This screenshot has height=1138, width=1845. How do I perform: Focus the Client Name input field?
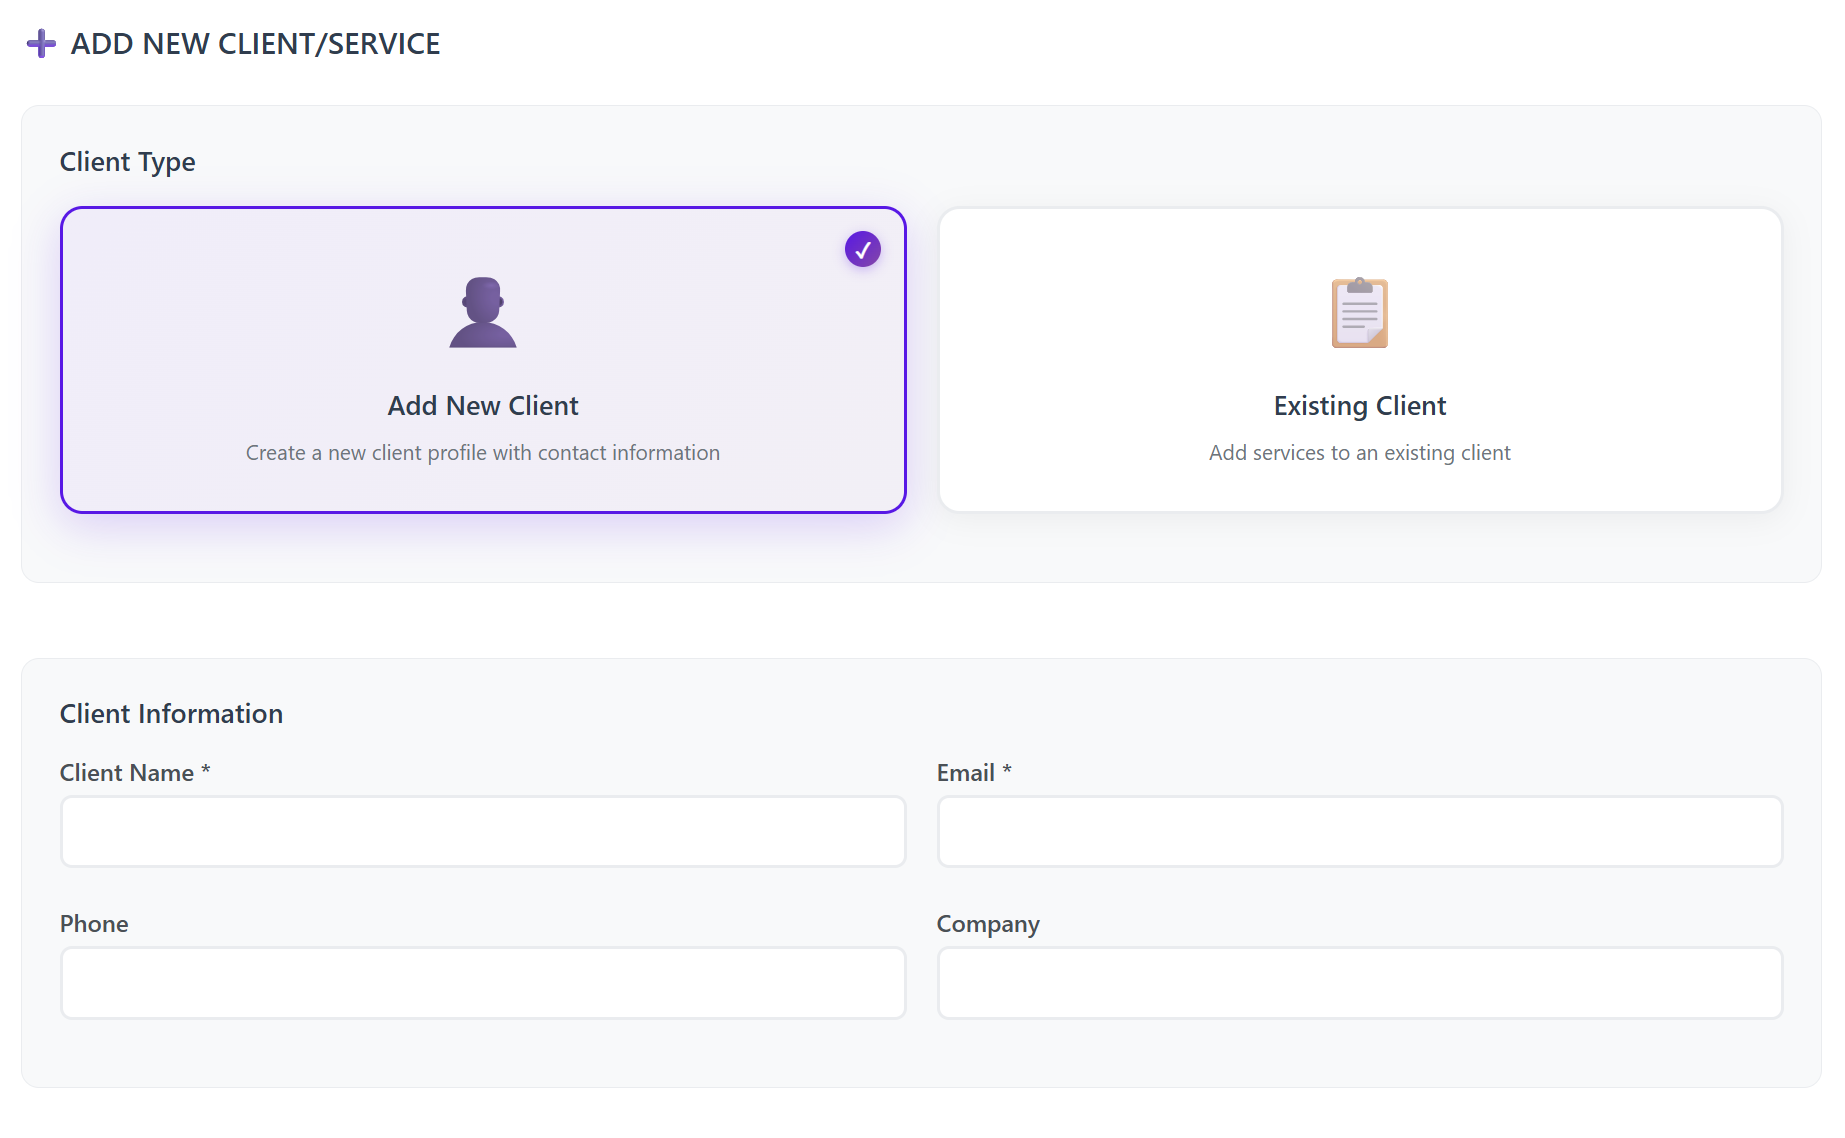click(483, 832)
